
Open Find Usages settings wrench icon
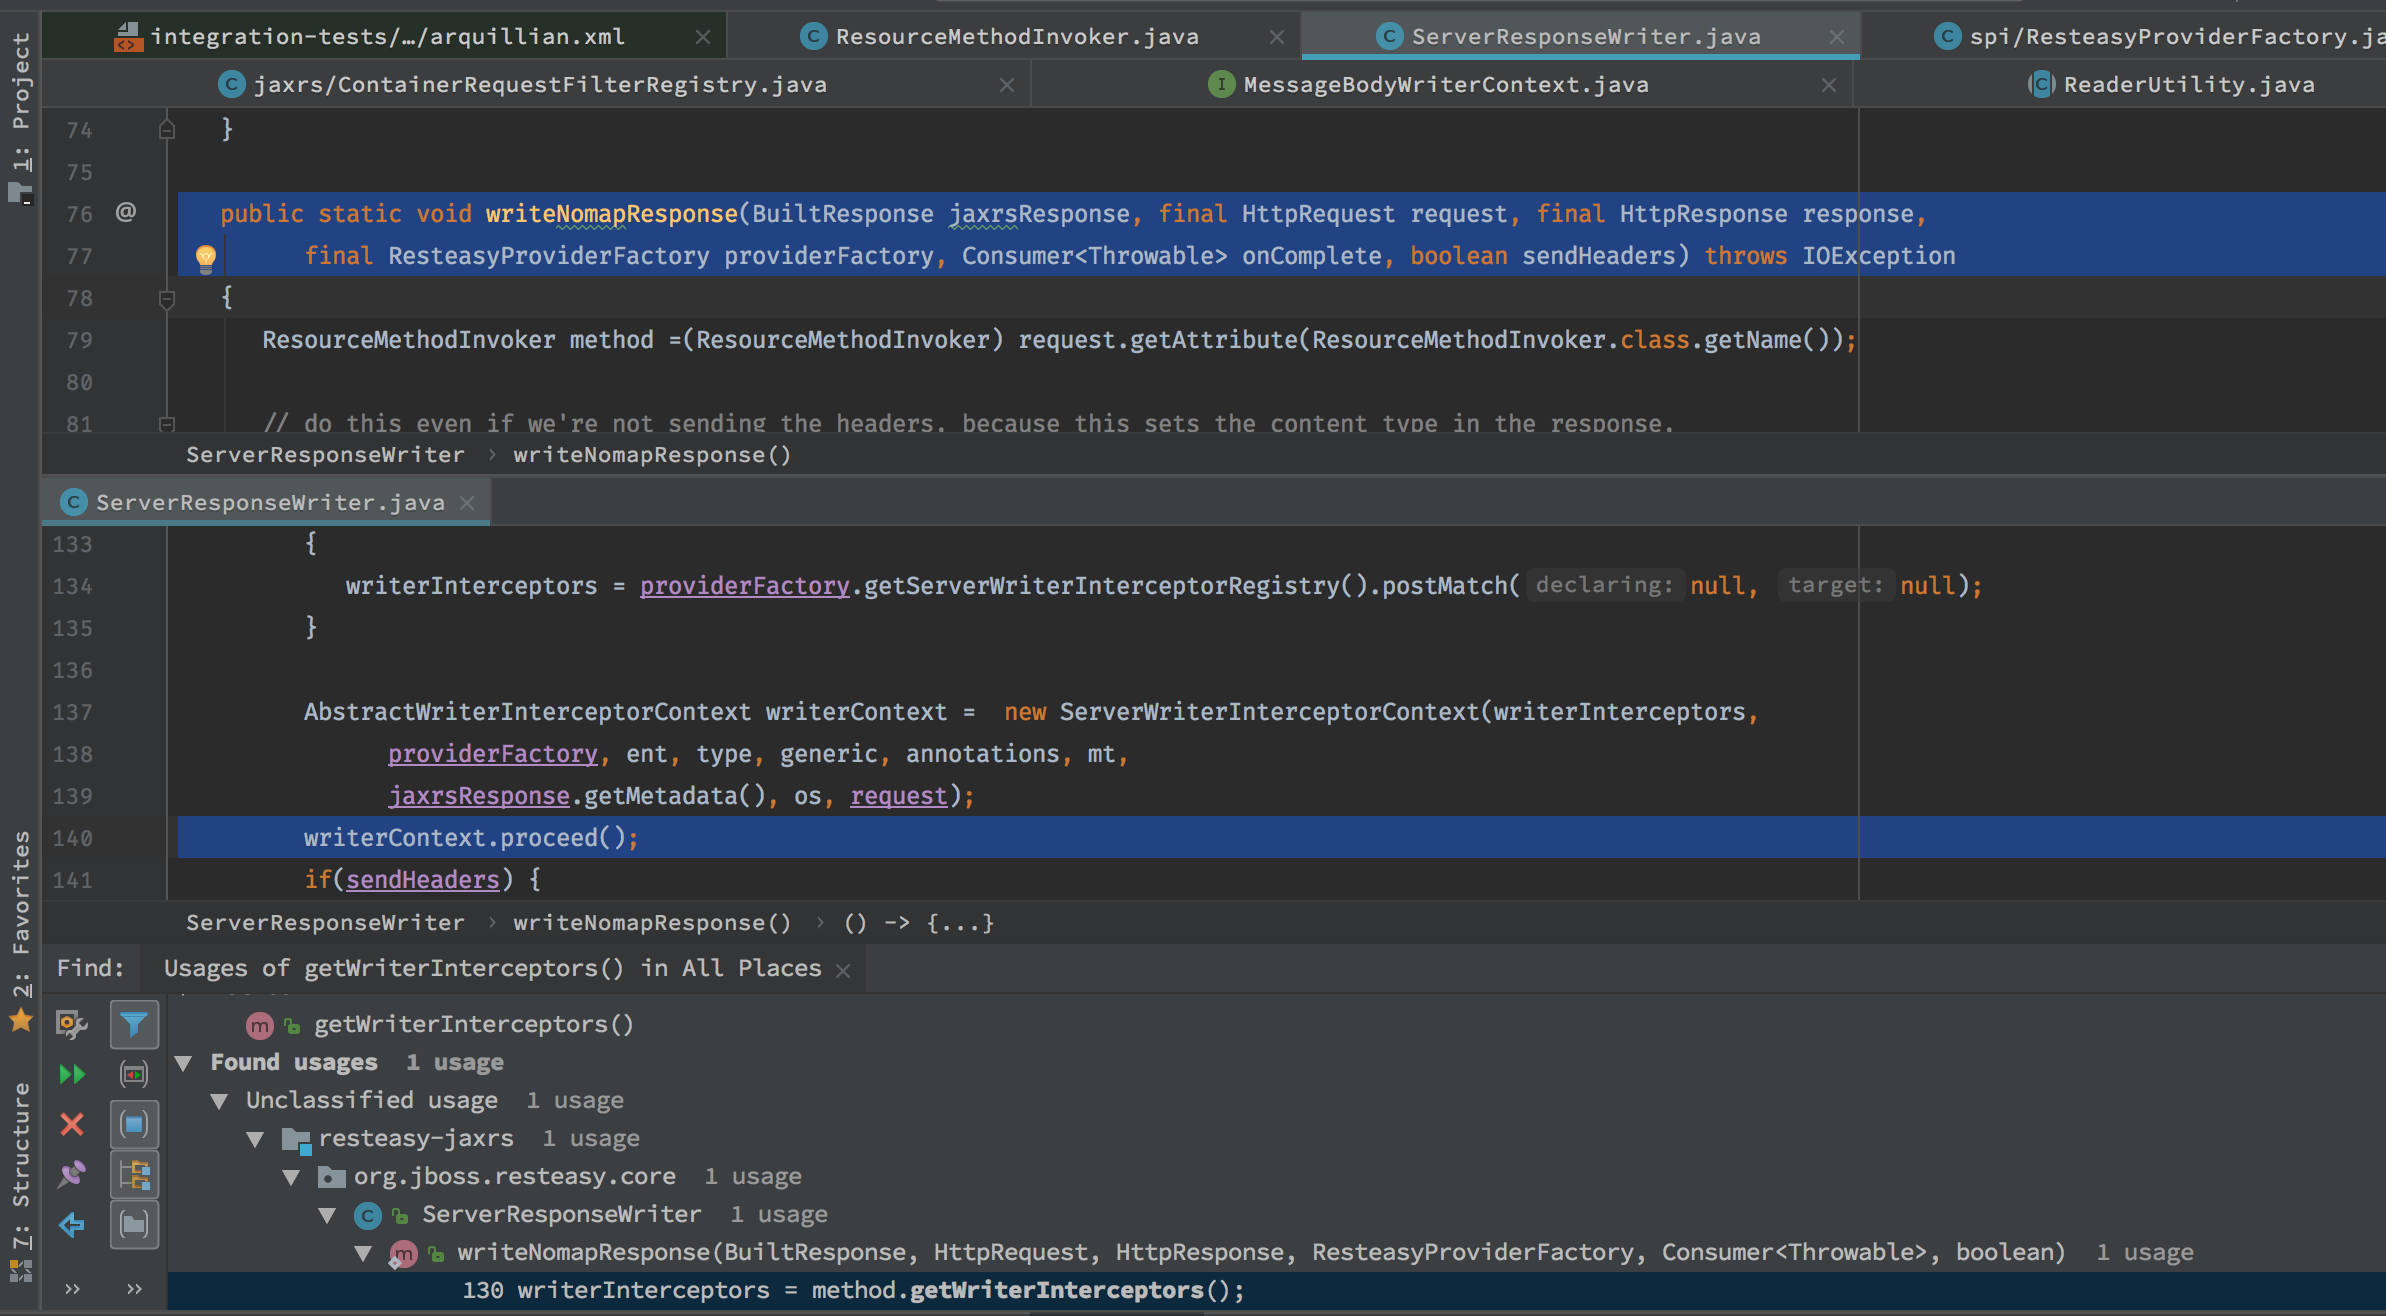click(x=71, y=1024)
